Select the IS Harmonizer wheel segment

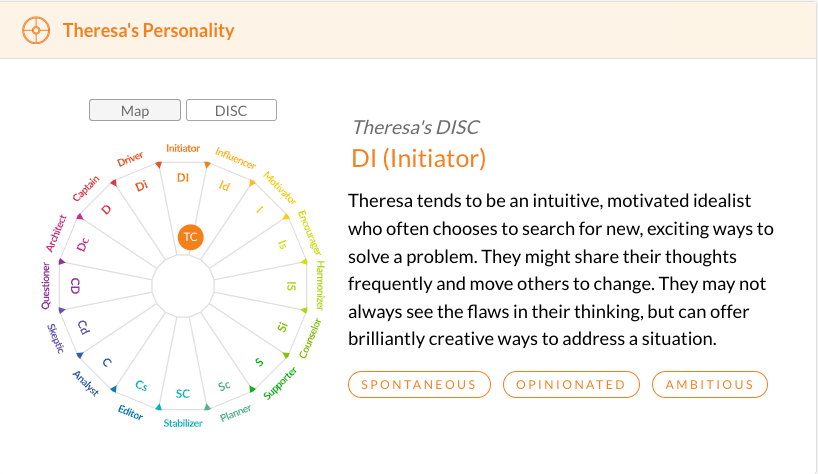click(x=291, y=286)
